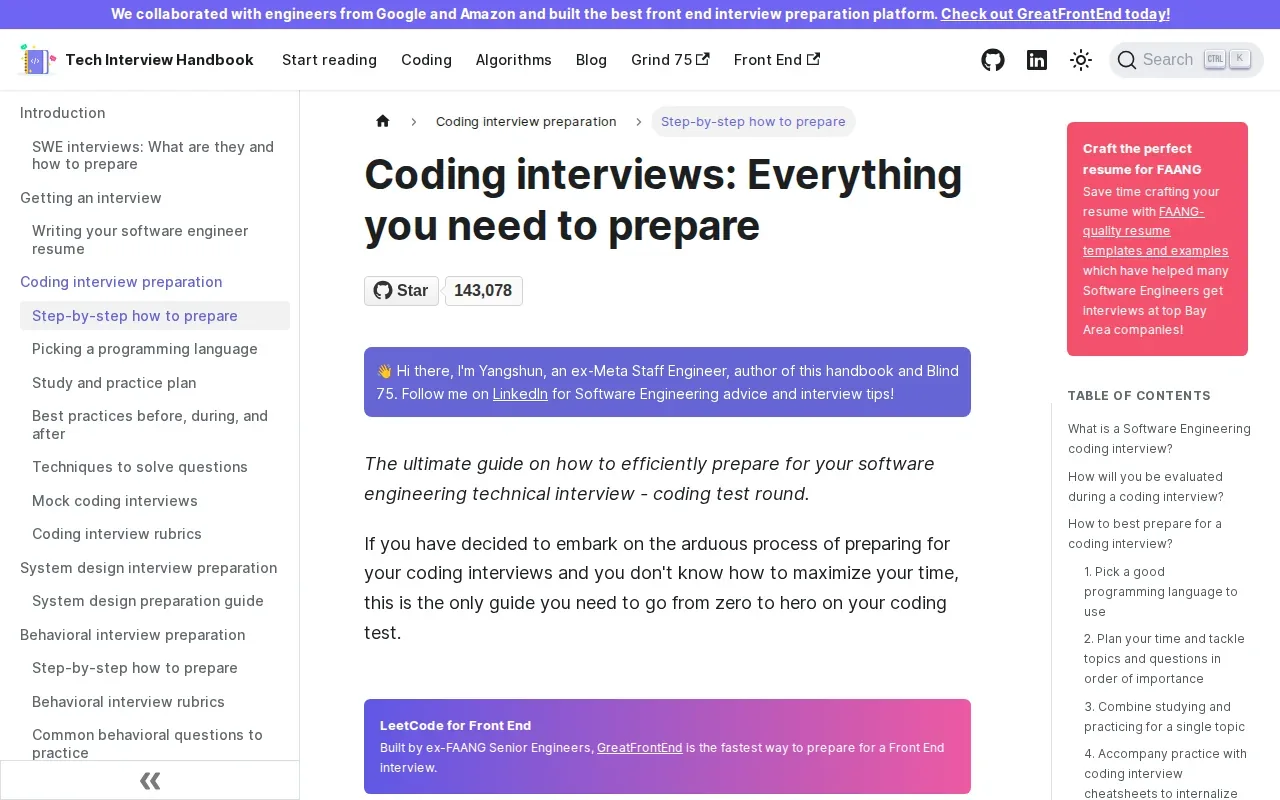
Task: Open Study and practice plan page
Action: click(155, 383)
